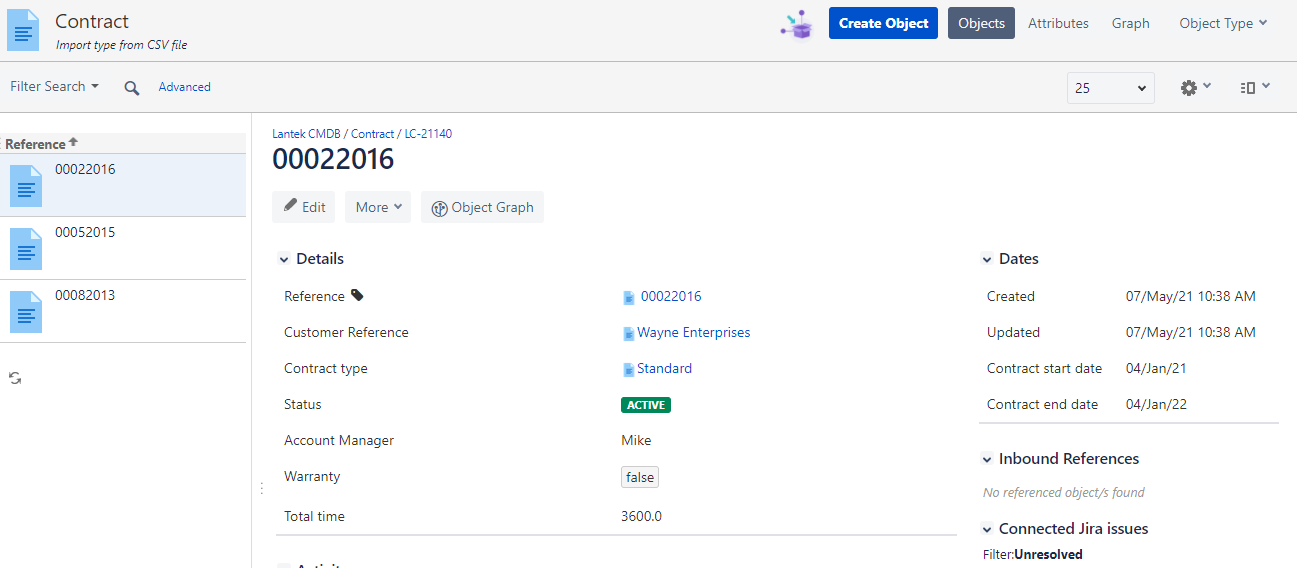Expand the Filter Search dropdown
1299x568 pixels.
pyautogui.click(x=55, y=87)
